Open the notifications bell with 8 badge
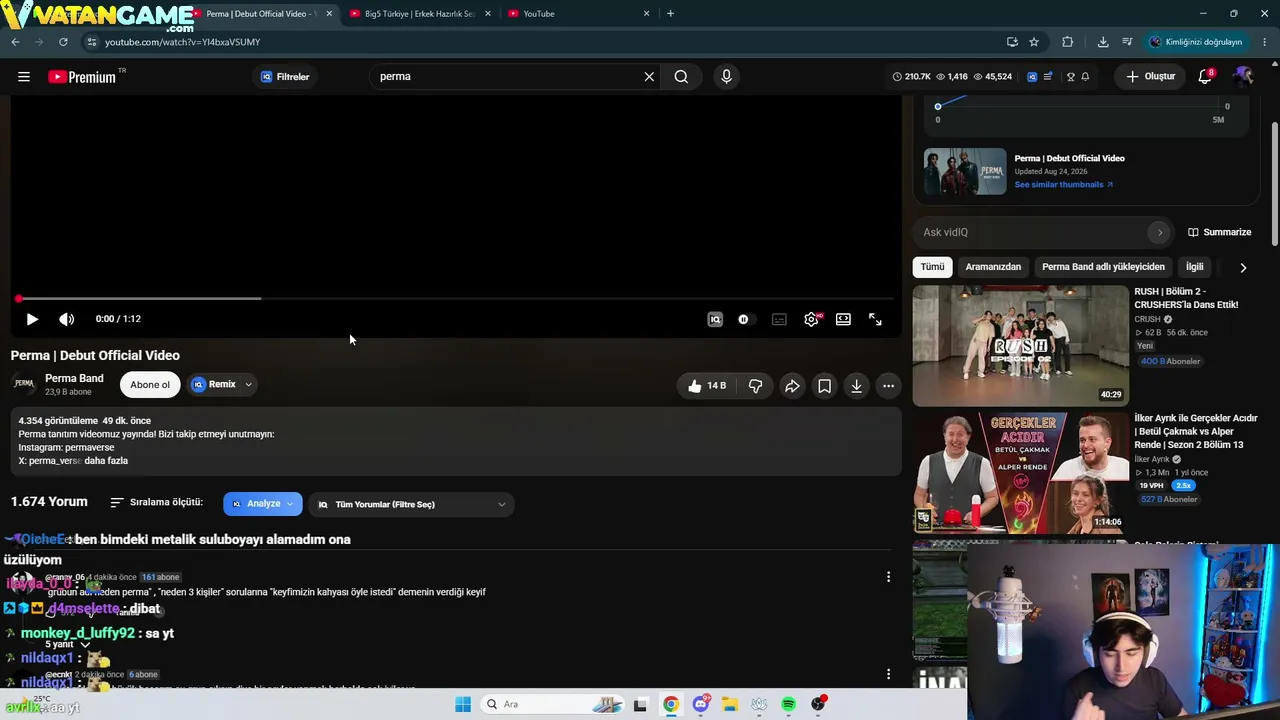Viewport: 1280px width, 720px height. click(x=1205, y=77)
